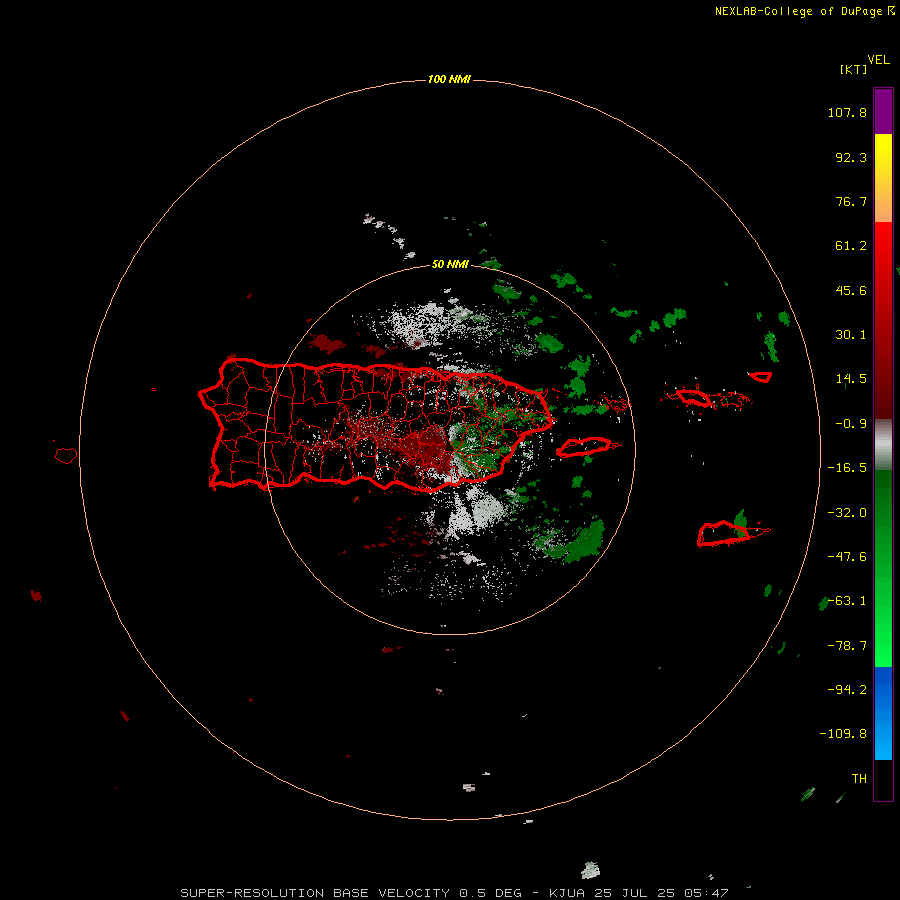Viewport: 900px width, 900px height.
Task: Click the 100 NMI range ring label
Action: pos(449,79)
